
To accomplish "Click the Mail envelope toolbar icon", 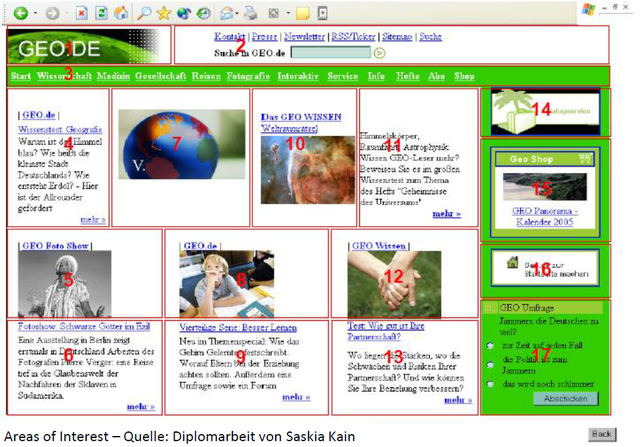I will click(x=227, y=13).
